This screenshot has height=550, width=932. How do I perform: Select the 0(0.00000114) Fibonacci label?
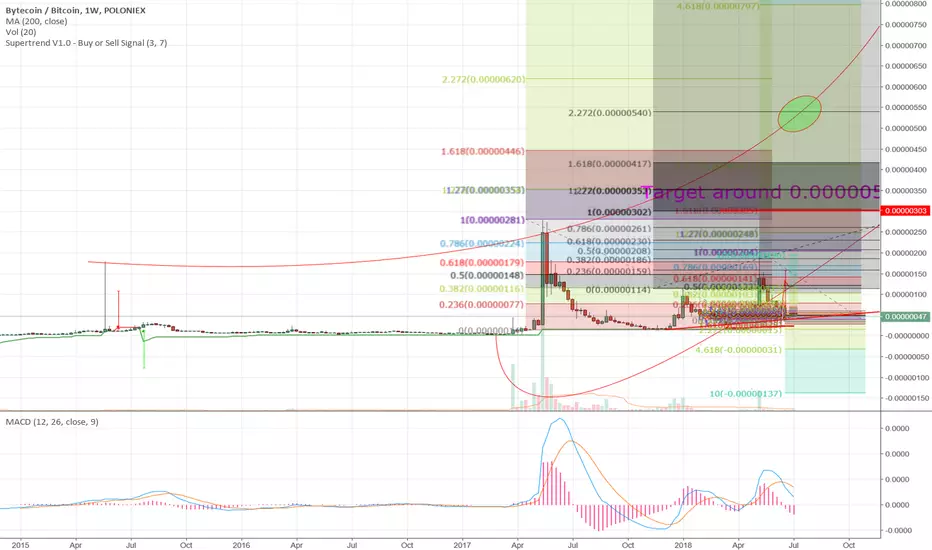click(x=619, y=290)
